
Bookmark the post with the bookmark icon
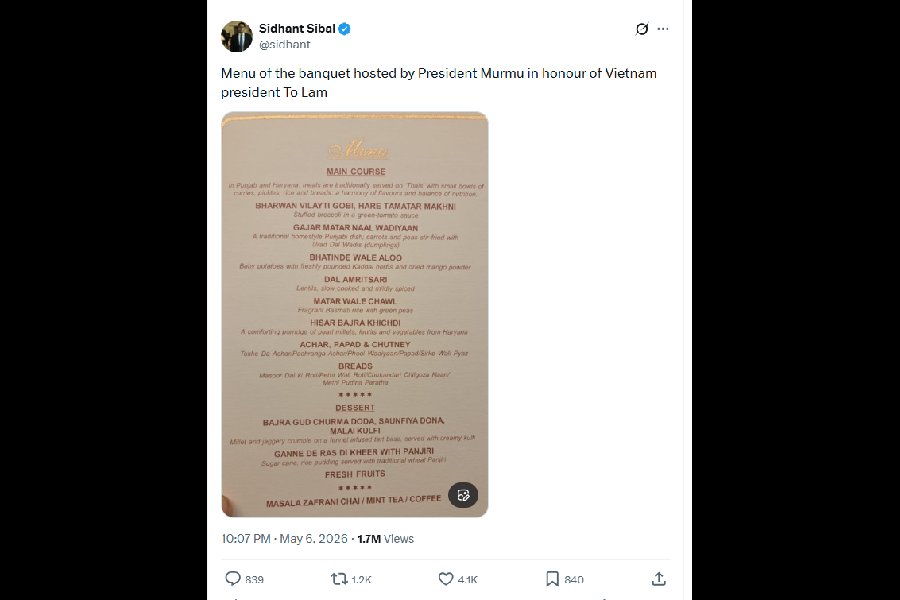(x=552, y=579)
